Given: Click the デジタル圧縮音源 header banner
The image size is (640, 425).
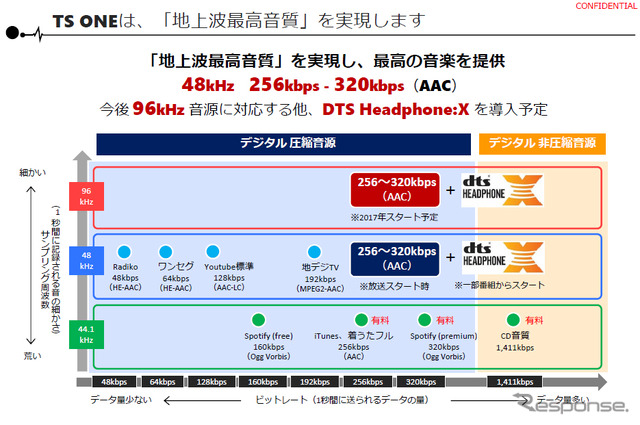Looking at the screenshot, I should pyautogui.click(x=283, y=144).
